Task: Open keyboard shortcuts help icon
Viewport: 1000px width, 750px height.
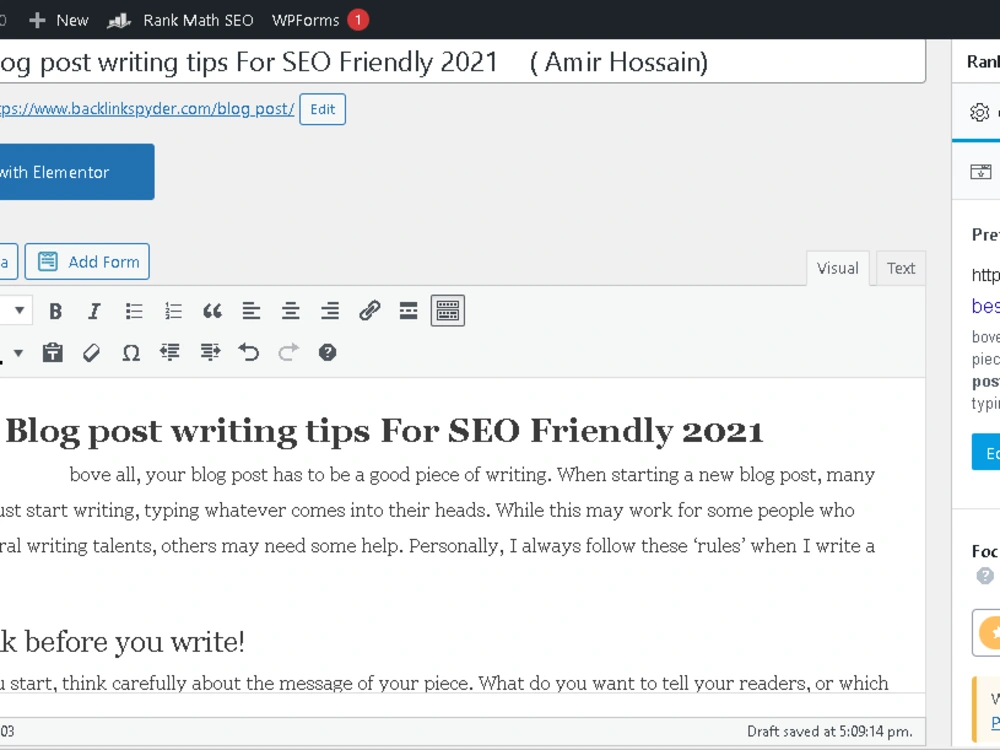Action: click(x=327, y=353)
